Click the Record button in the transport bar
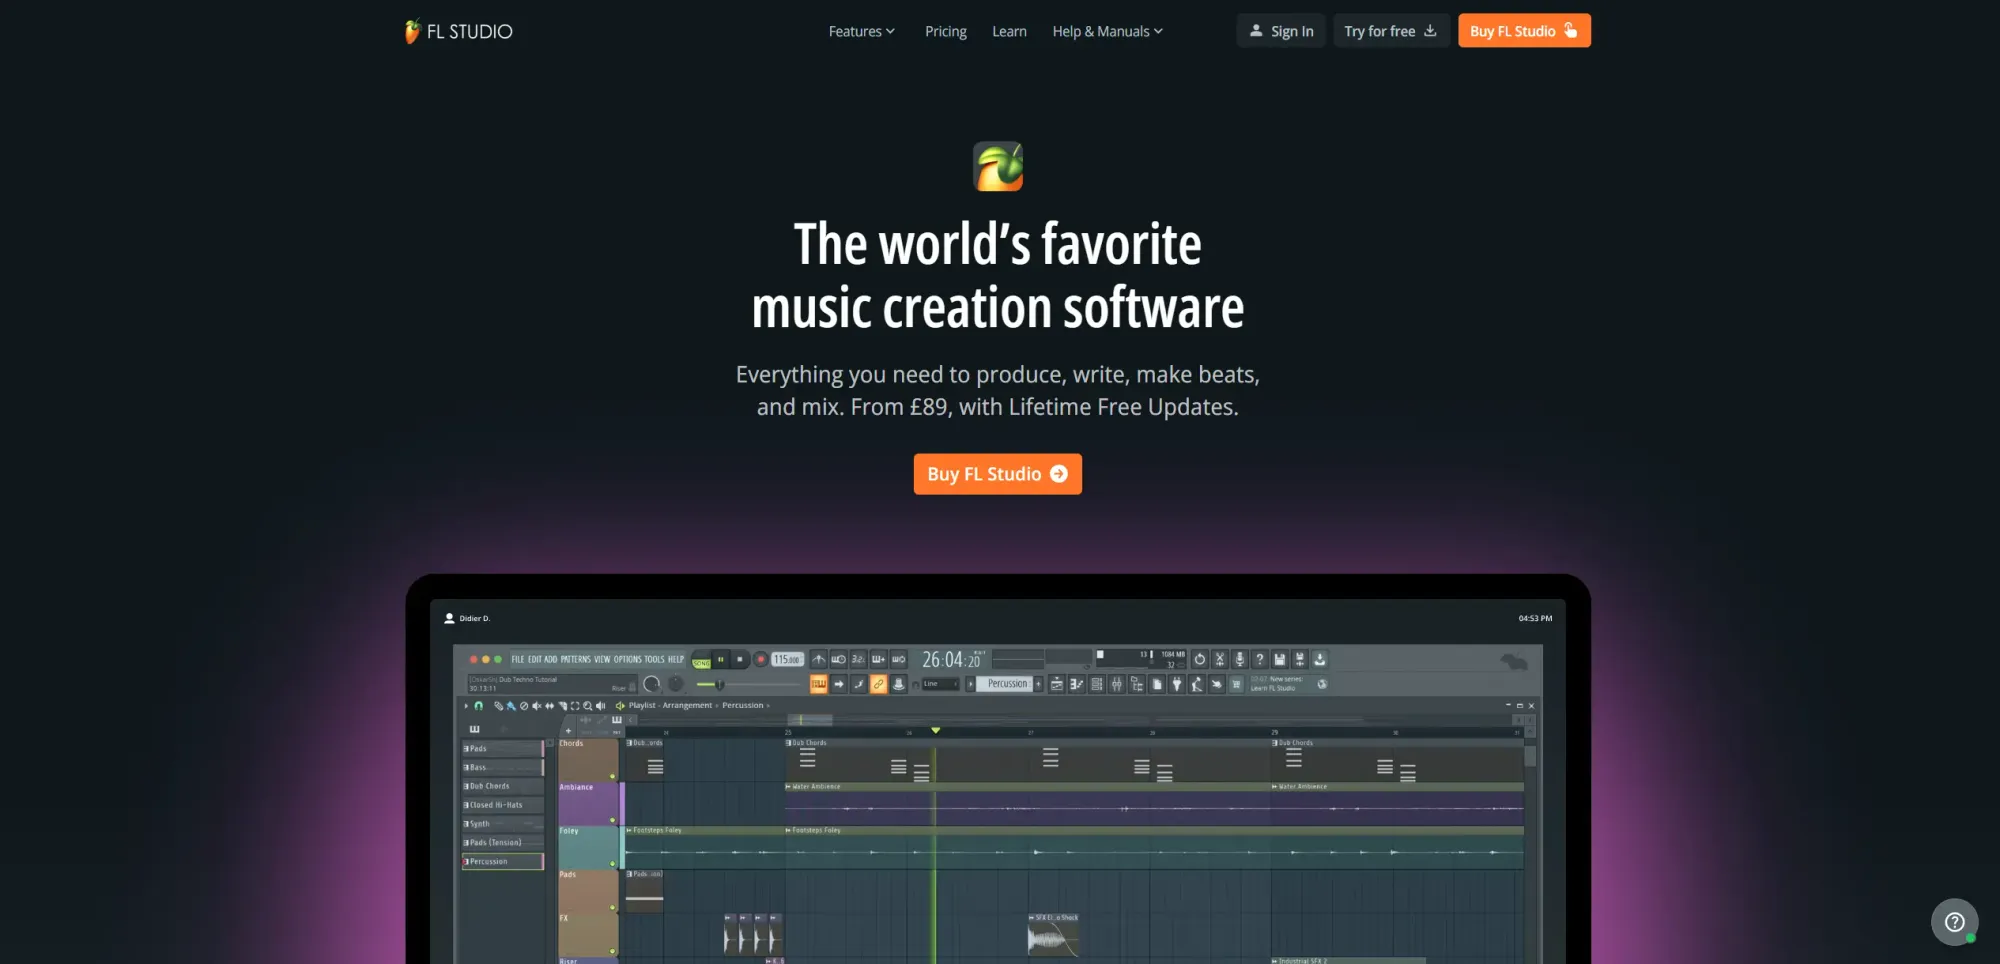 (x=759, y=659)
